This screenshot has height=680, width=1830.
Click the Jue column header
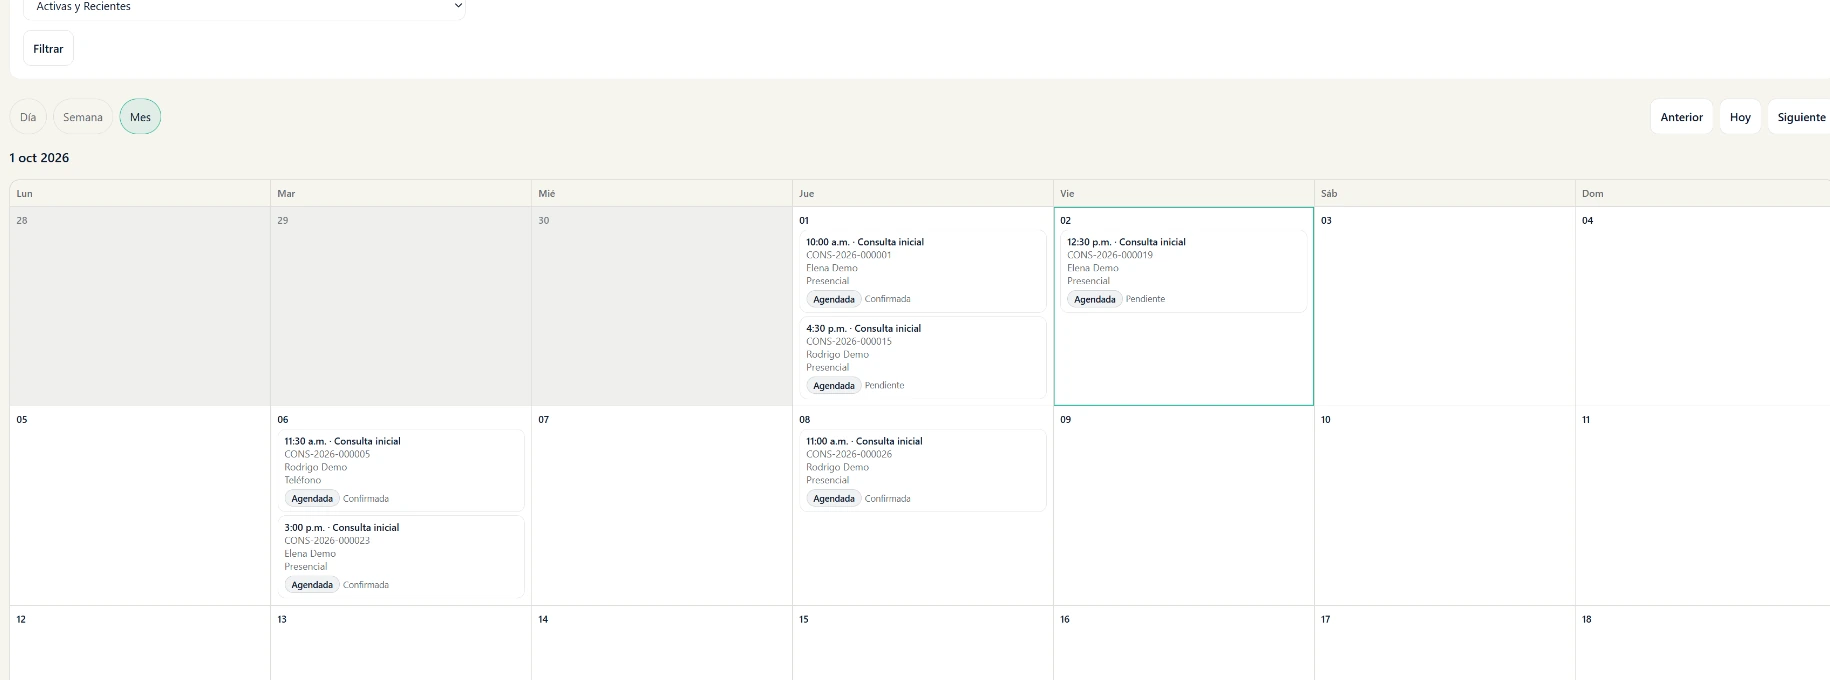click(x=922, y=193)
